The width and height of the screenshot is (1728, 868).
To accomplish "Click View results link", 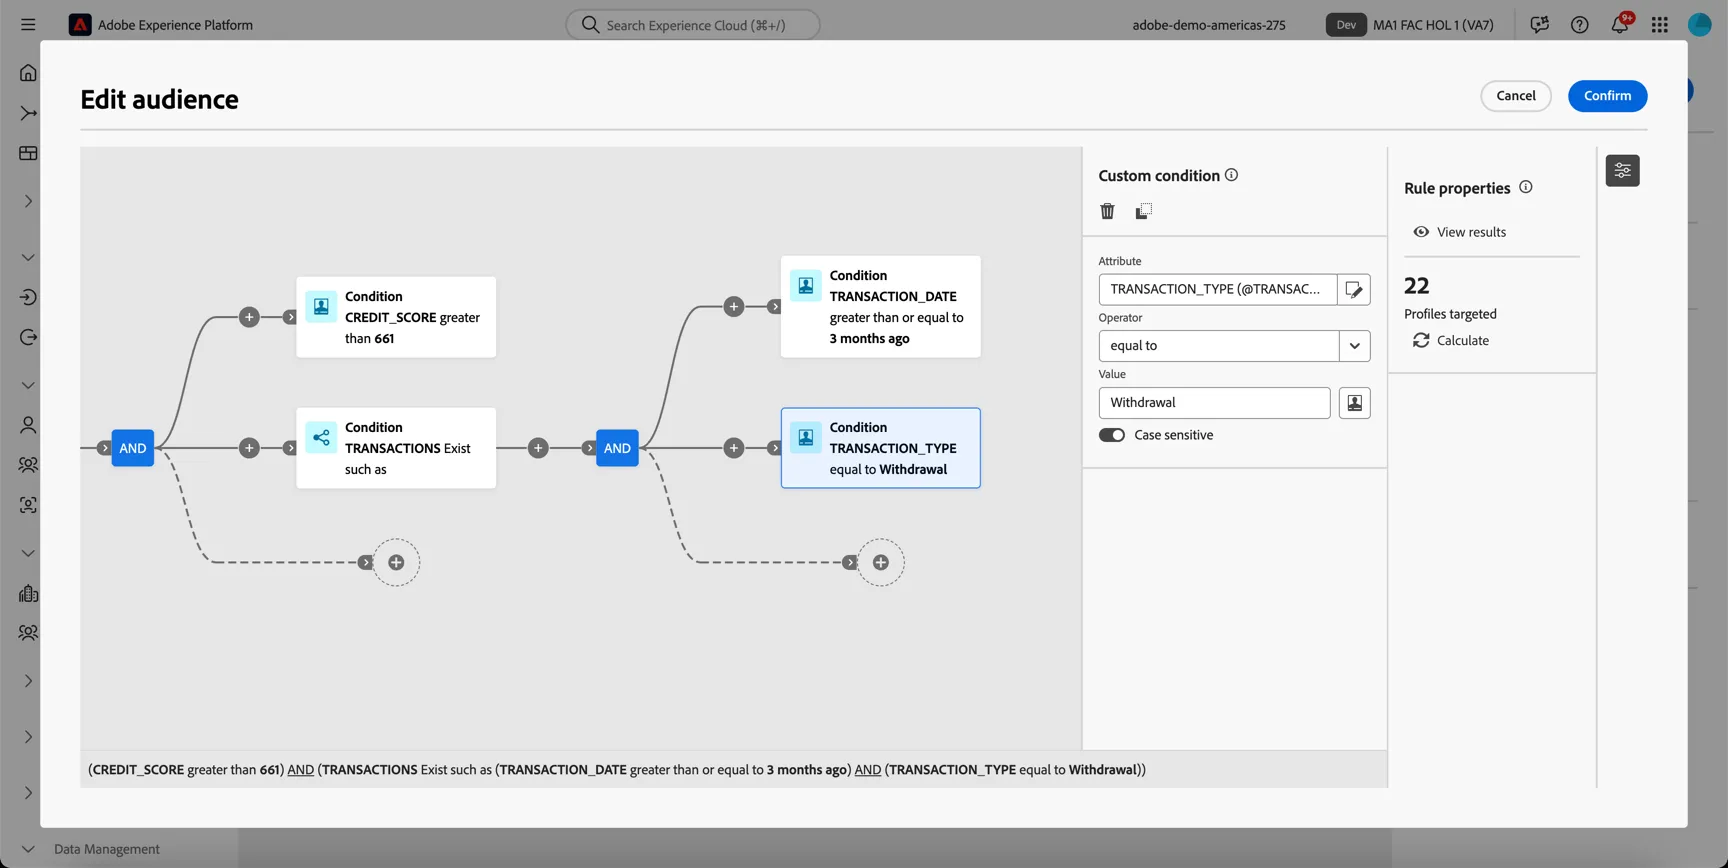I will (1460, 232).
